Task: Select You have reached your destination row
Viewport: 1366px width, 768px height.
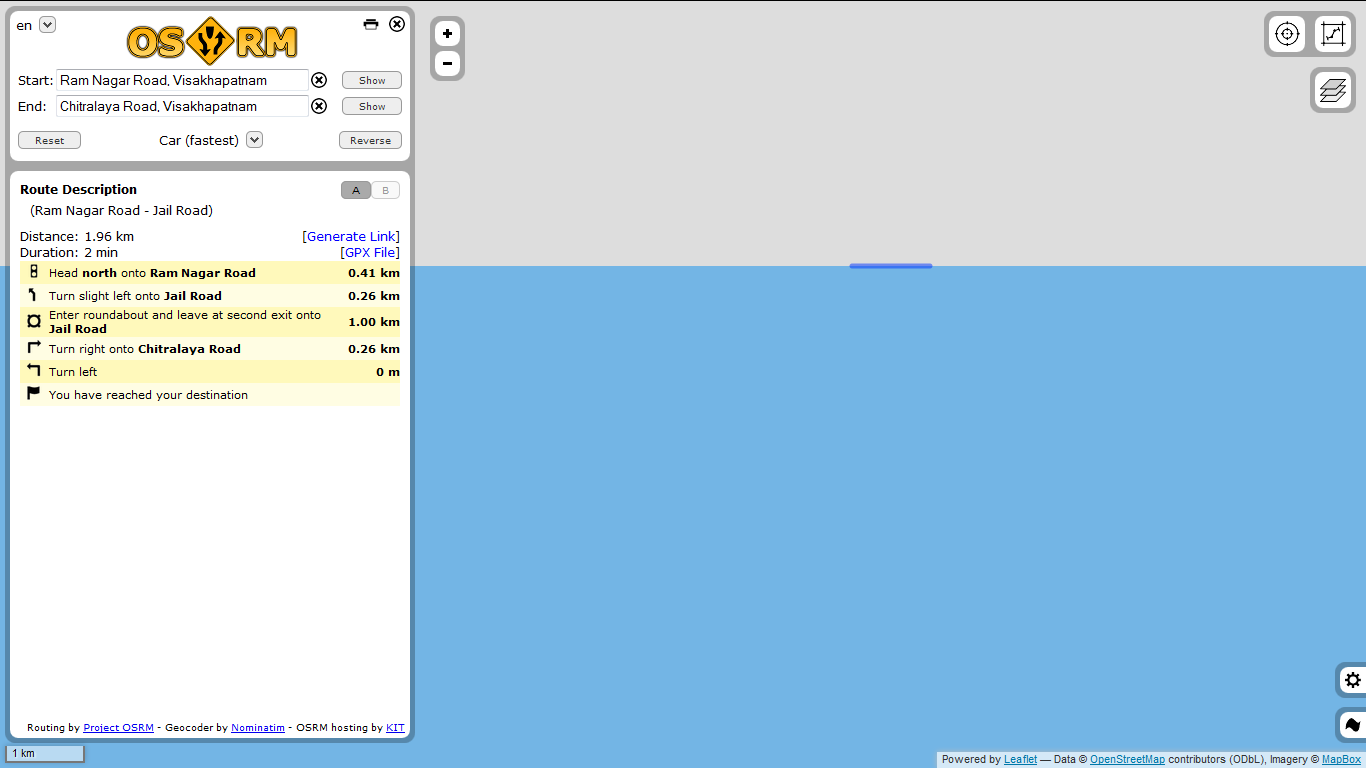Action: pos(210,394)
